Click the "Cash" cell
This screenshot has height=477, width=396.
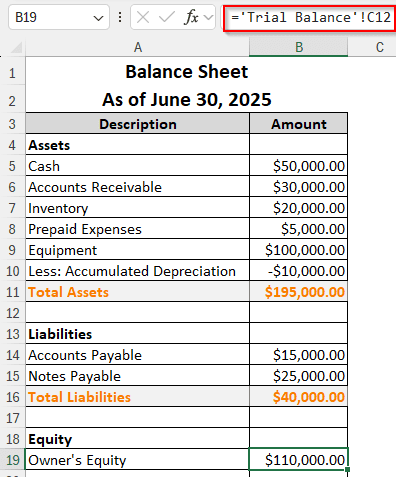(x=138, y=166)
